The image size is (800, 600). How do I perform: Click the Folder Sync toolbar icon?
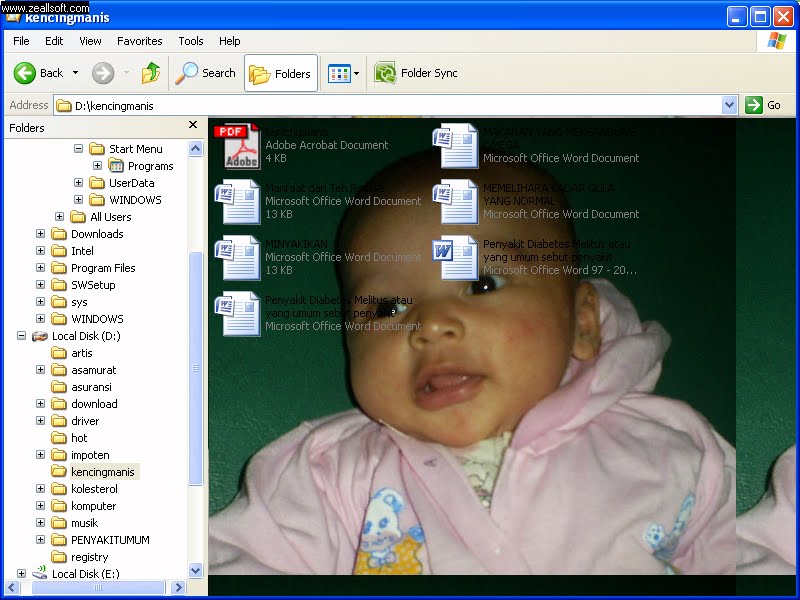(x=385, y=73)
